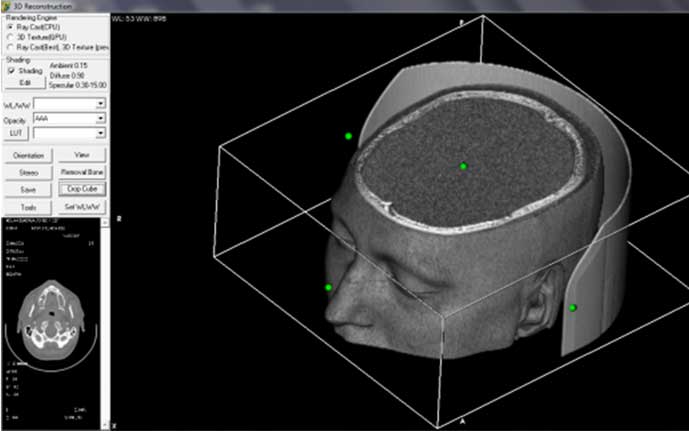Open the Tools button
The height and width of the screenshot is (431, 689).
(28, 206)
